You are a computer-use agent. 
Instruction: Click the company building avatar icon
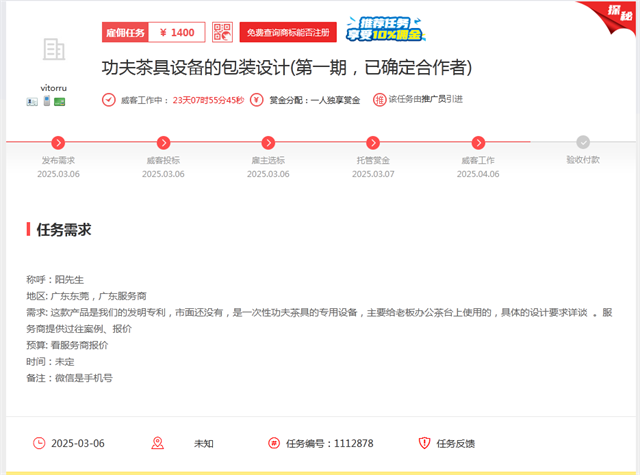pyautogui.click(x=54, y=49)
